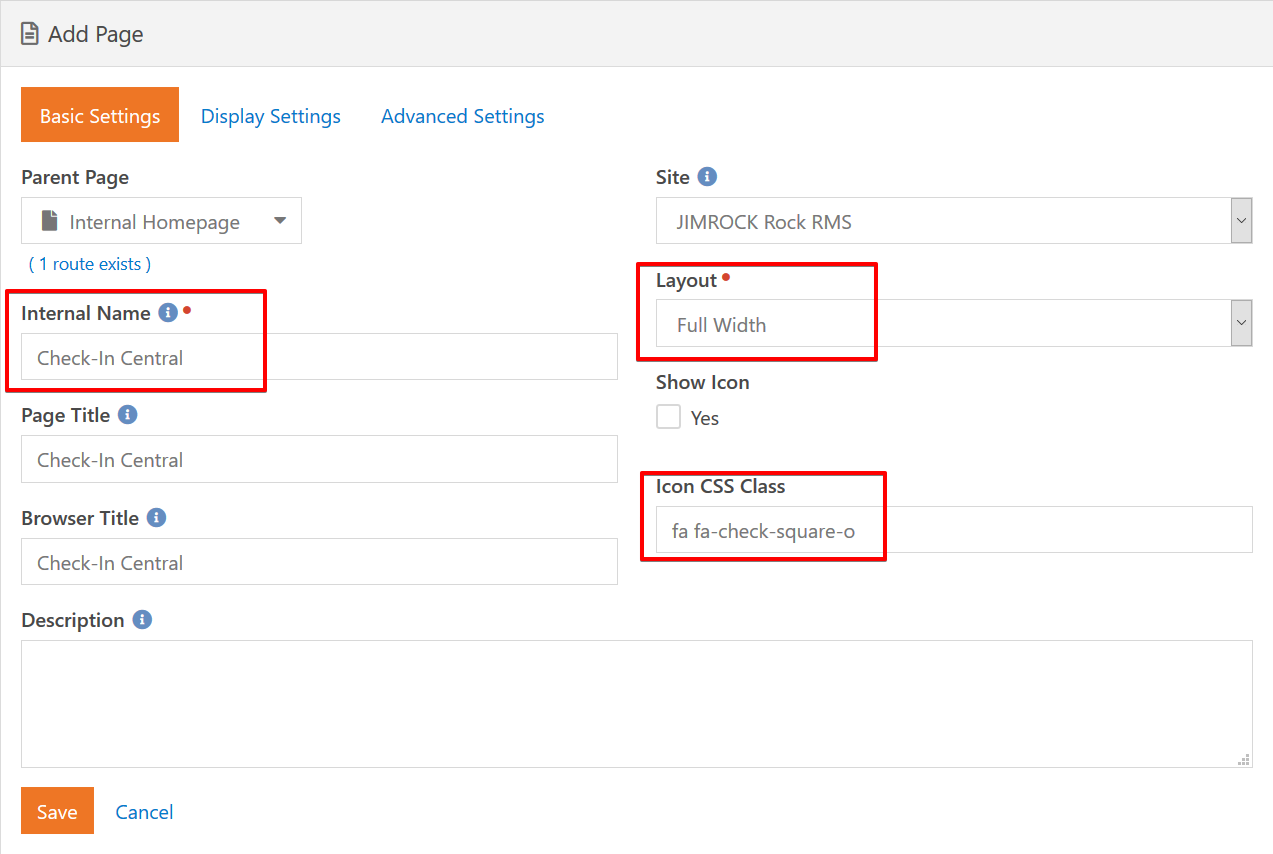Click info icon next to Site
Image resolution: width=1273 pixels, height=854 pixels.
tap(707, 177)
